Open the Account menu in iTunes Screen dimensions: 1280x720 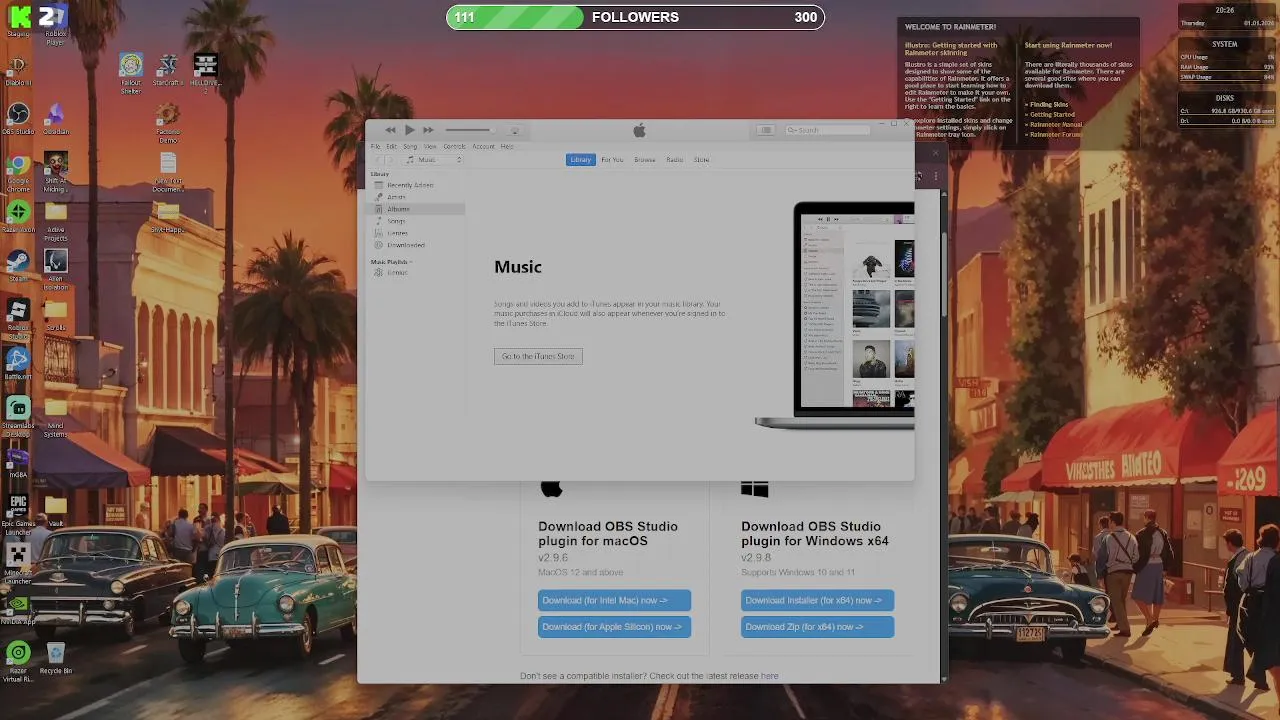[x=483, y=147]
